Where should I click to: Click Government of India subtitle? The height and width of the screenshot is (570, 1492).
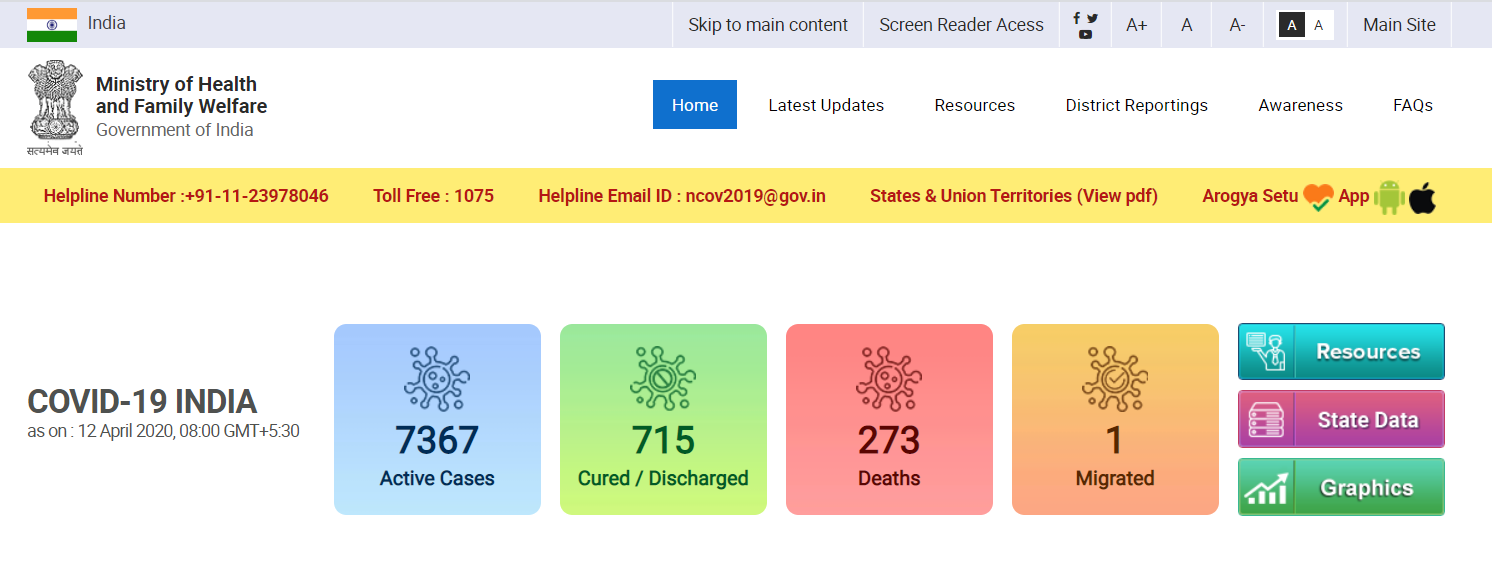(x=175, y=130)
